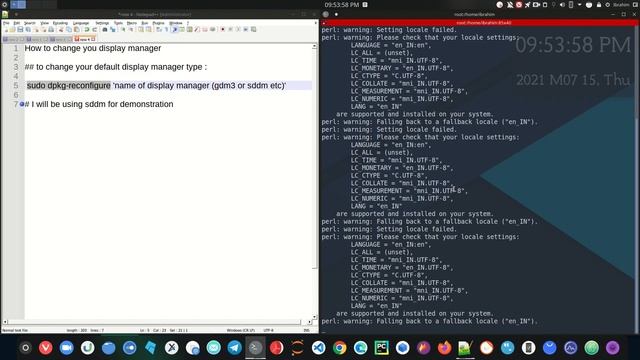Save the recorded macro via the toolbar icon

click(253, 29)
